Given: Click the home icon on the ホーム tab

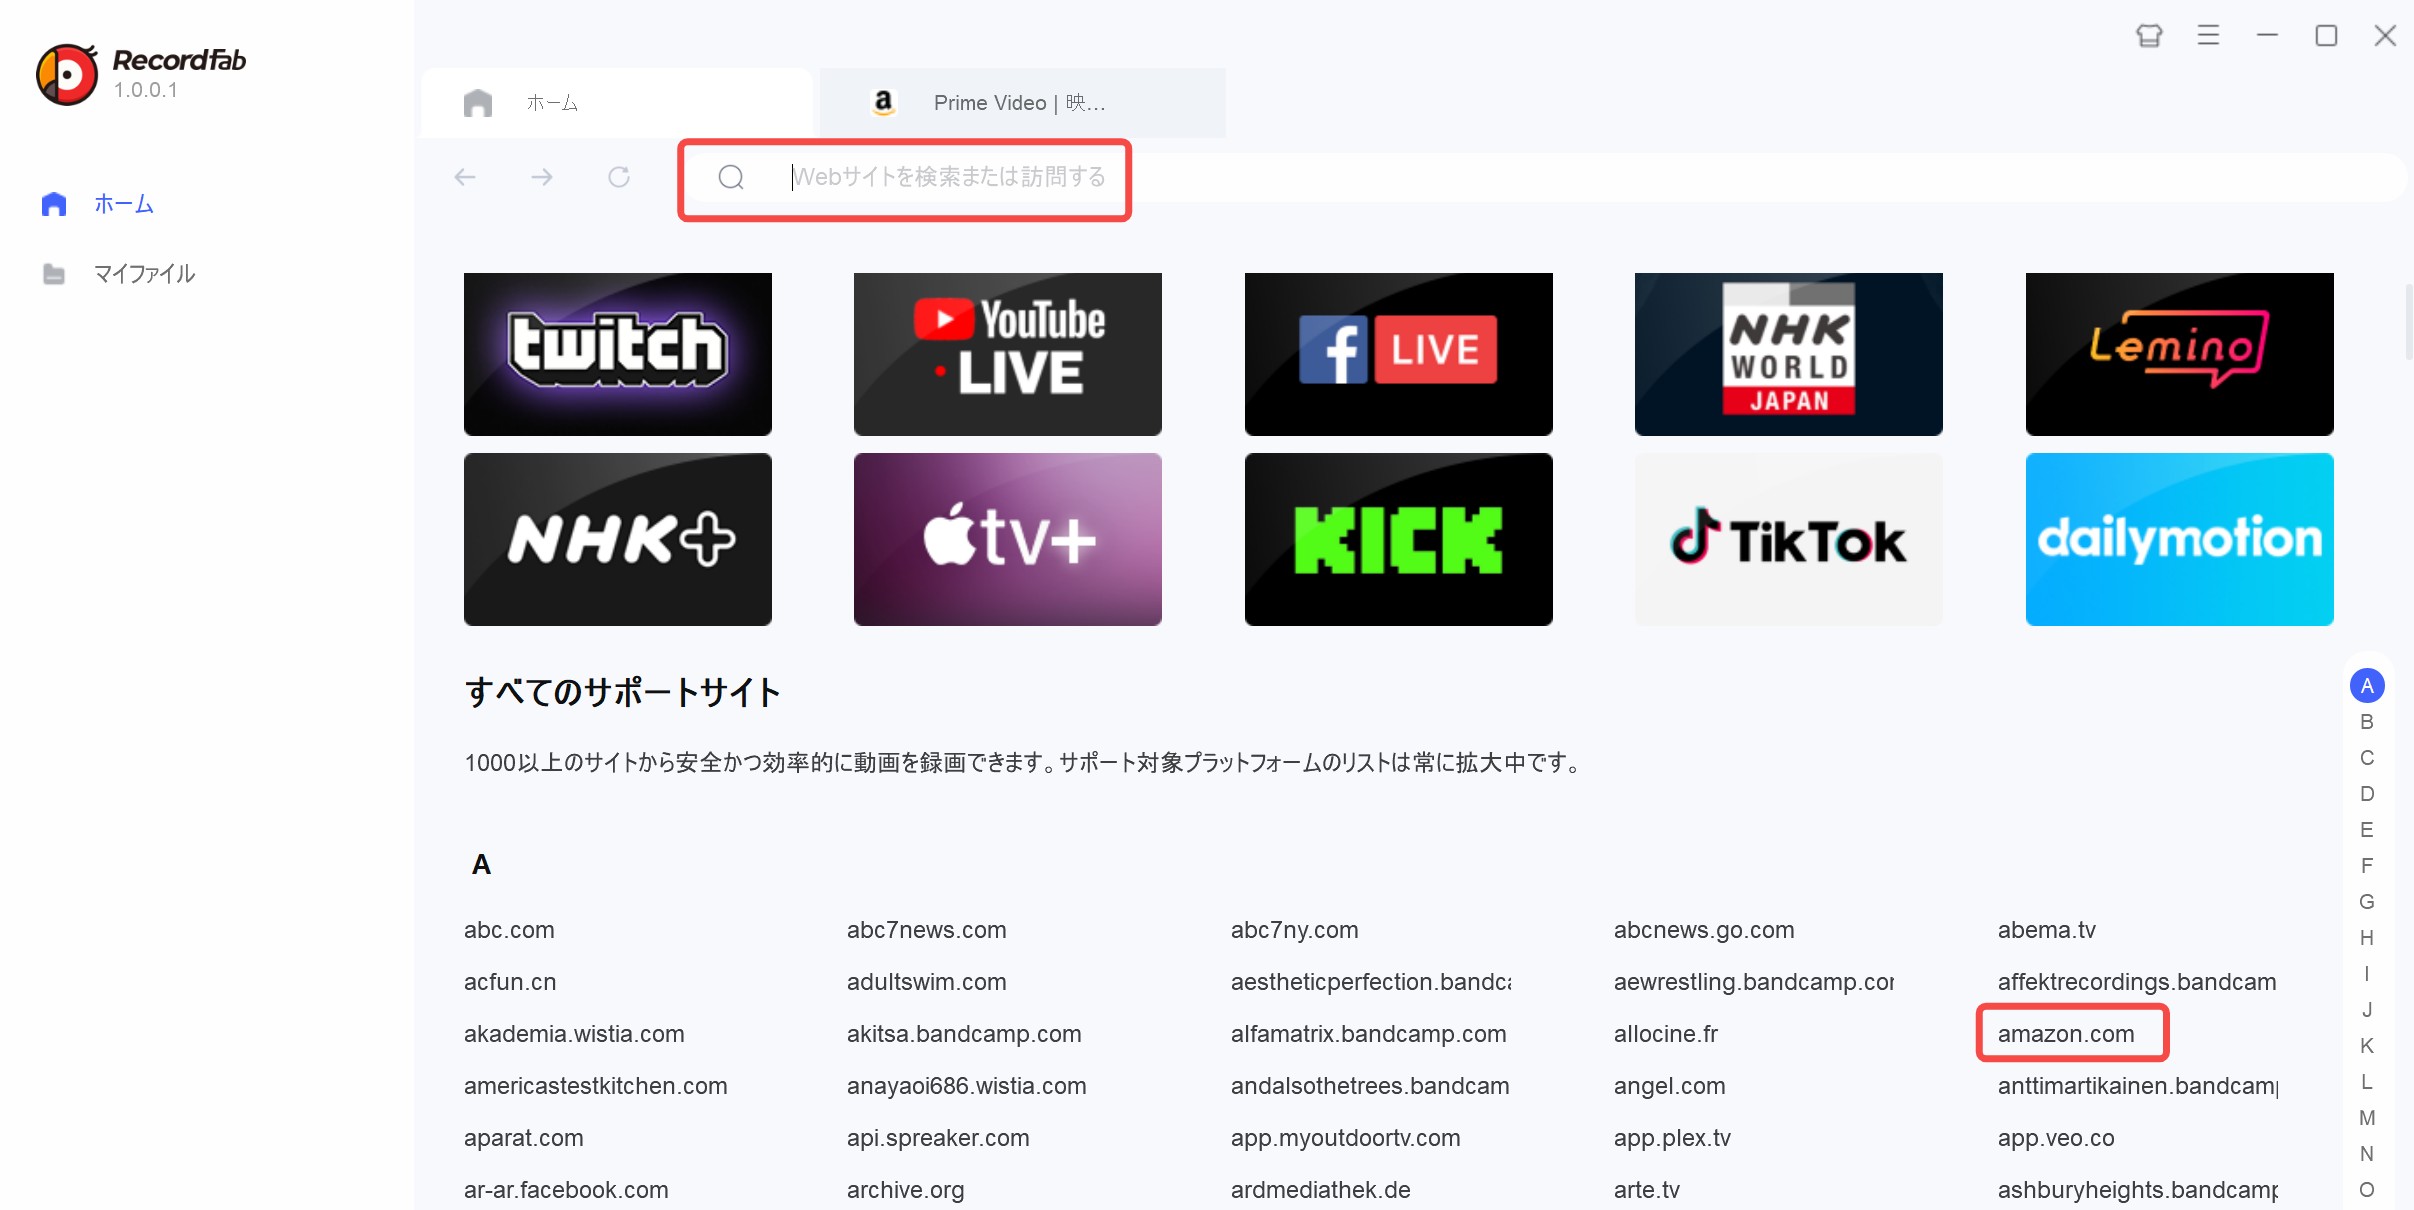Looking at the screenshot, I should (x=478, y=102).
